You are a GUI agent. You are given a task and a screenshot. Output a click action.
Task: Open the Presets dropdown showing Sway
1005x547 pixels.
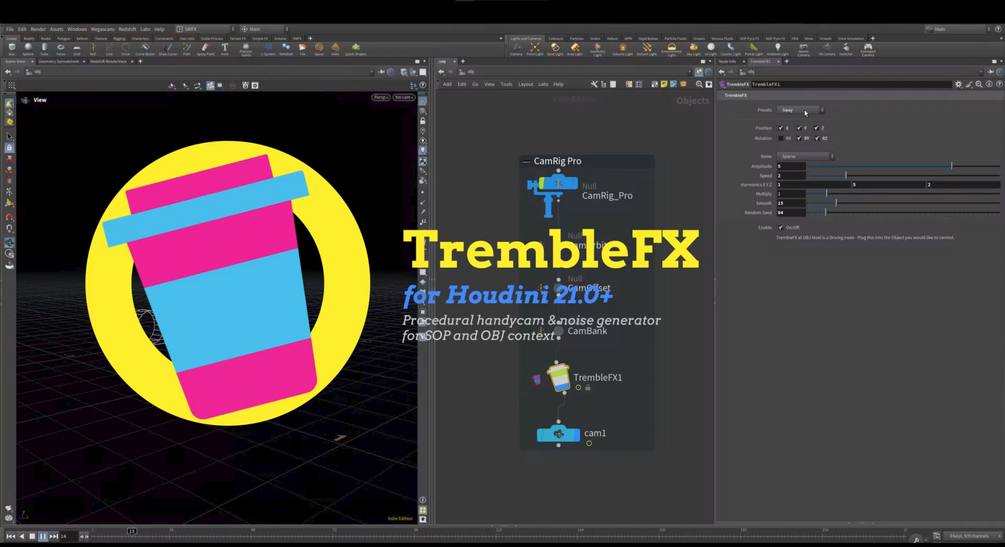[801, 110]
